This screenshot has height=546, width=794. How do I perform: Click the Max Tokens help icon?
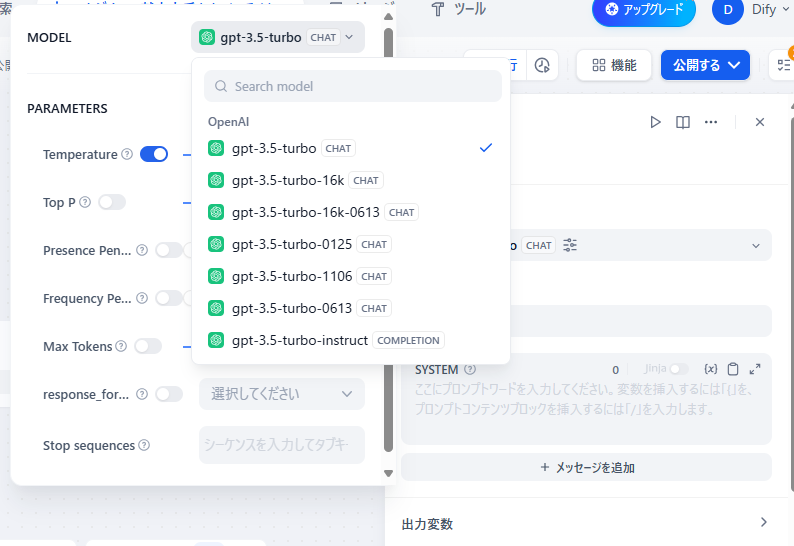click(x=121, y=346)
